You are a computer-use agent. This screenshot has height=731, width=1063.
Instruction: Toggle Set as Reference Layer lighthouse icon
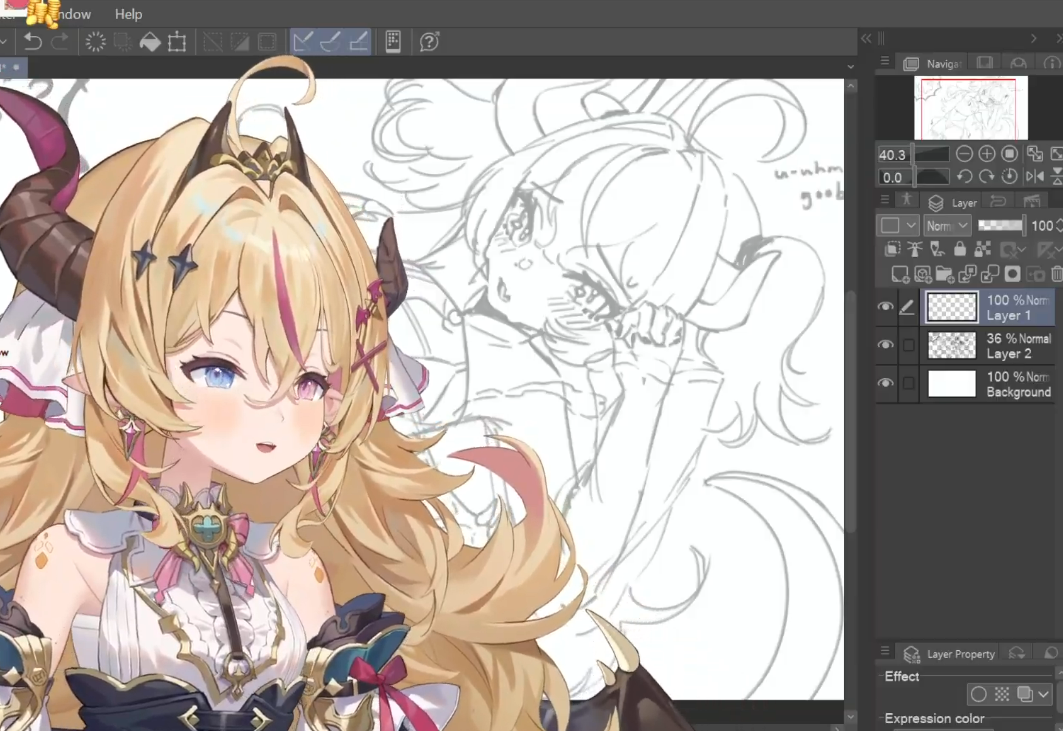pos(915,250)
